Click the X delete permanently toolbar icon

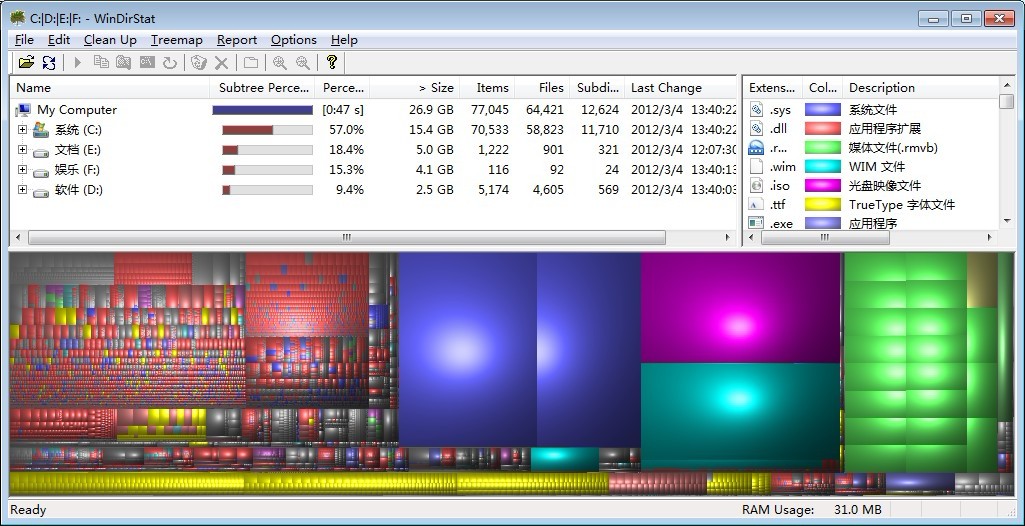click(x=222, y=63)
